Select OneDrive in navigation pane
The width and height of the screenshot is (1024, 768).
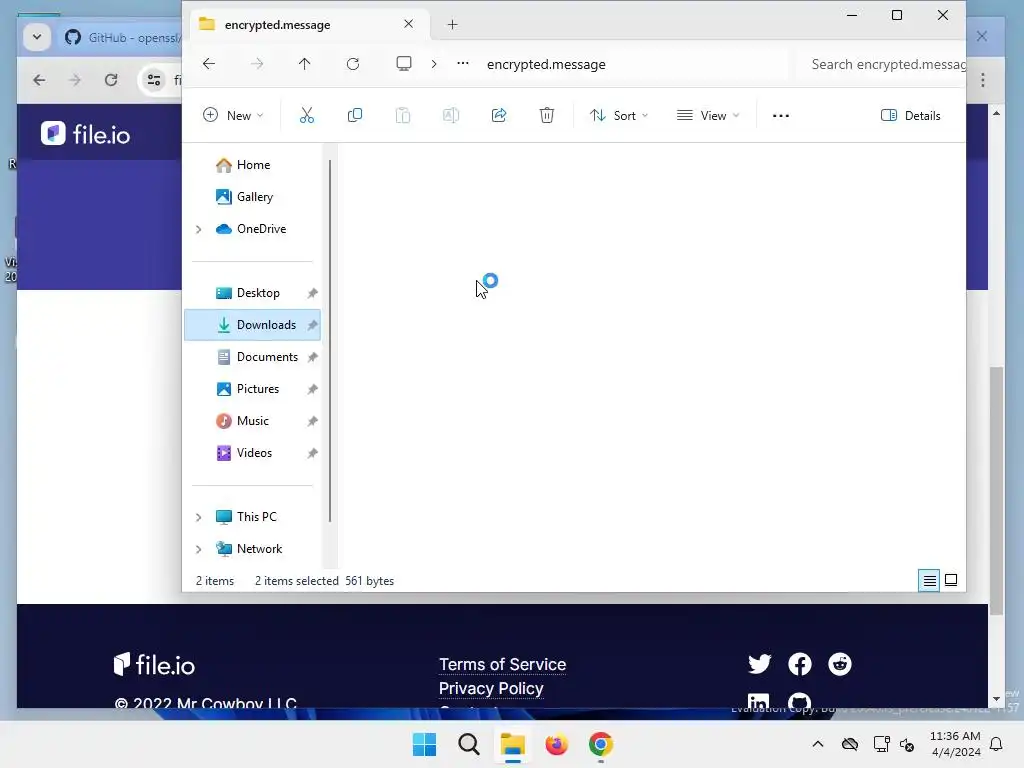(x=251, y=229)
